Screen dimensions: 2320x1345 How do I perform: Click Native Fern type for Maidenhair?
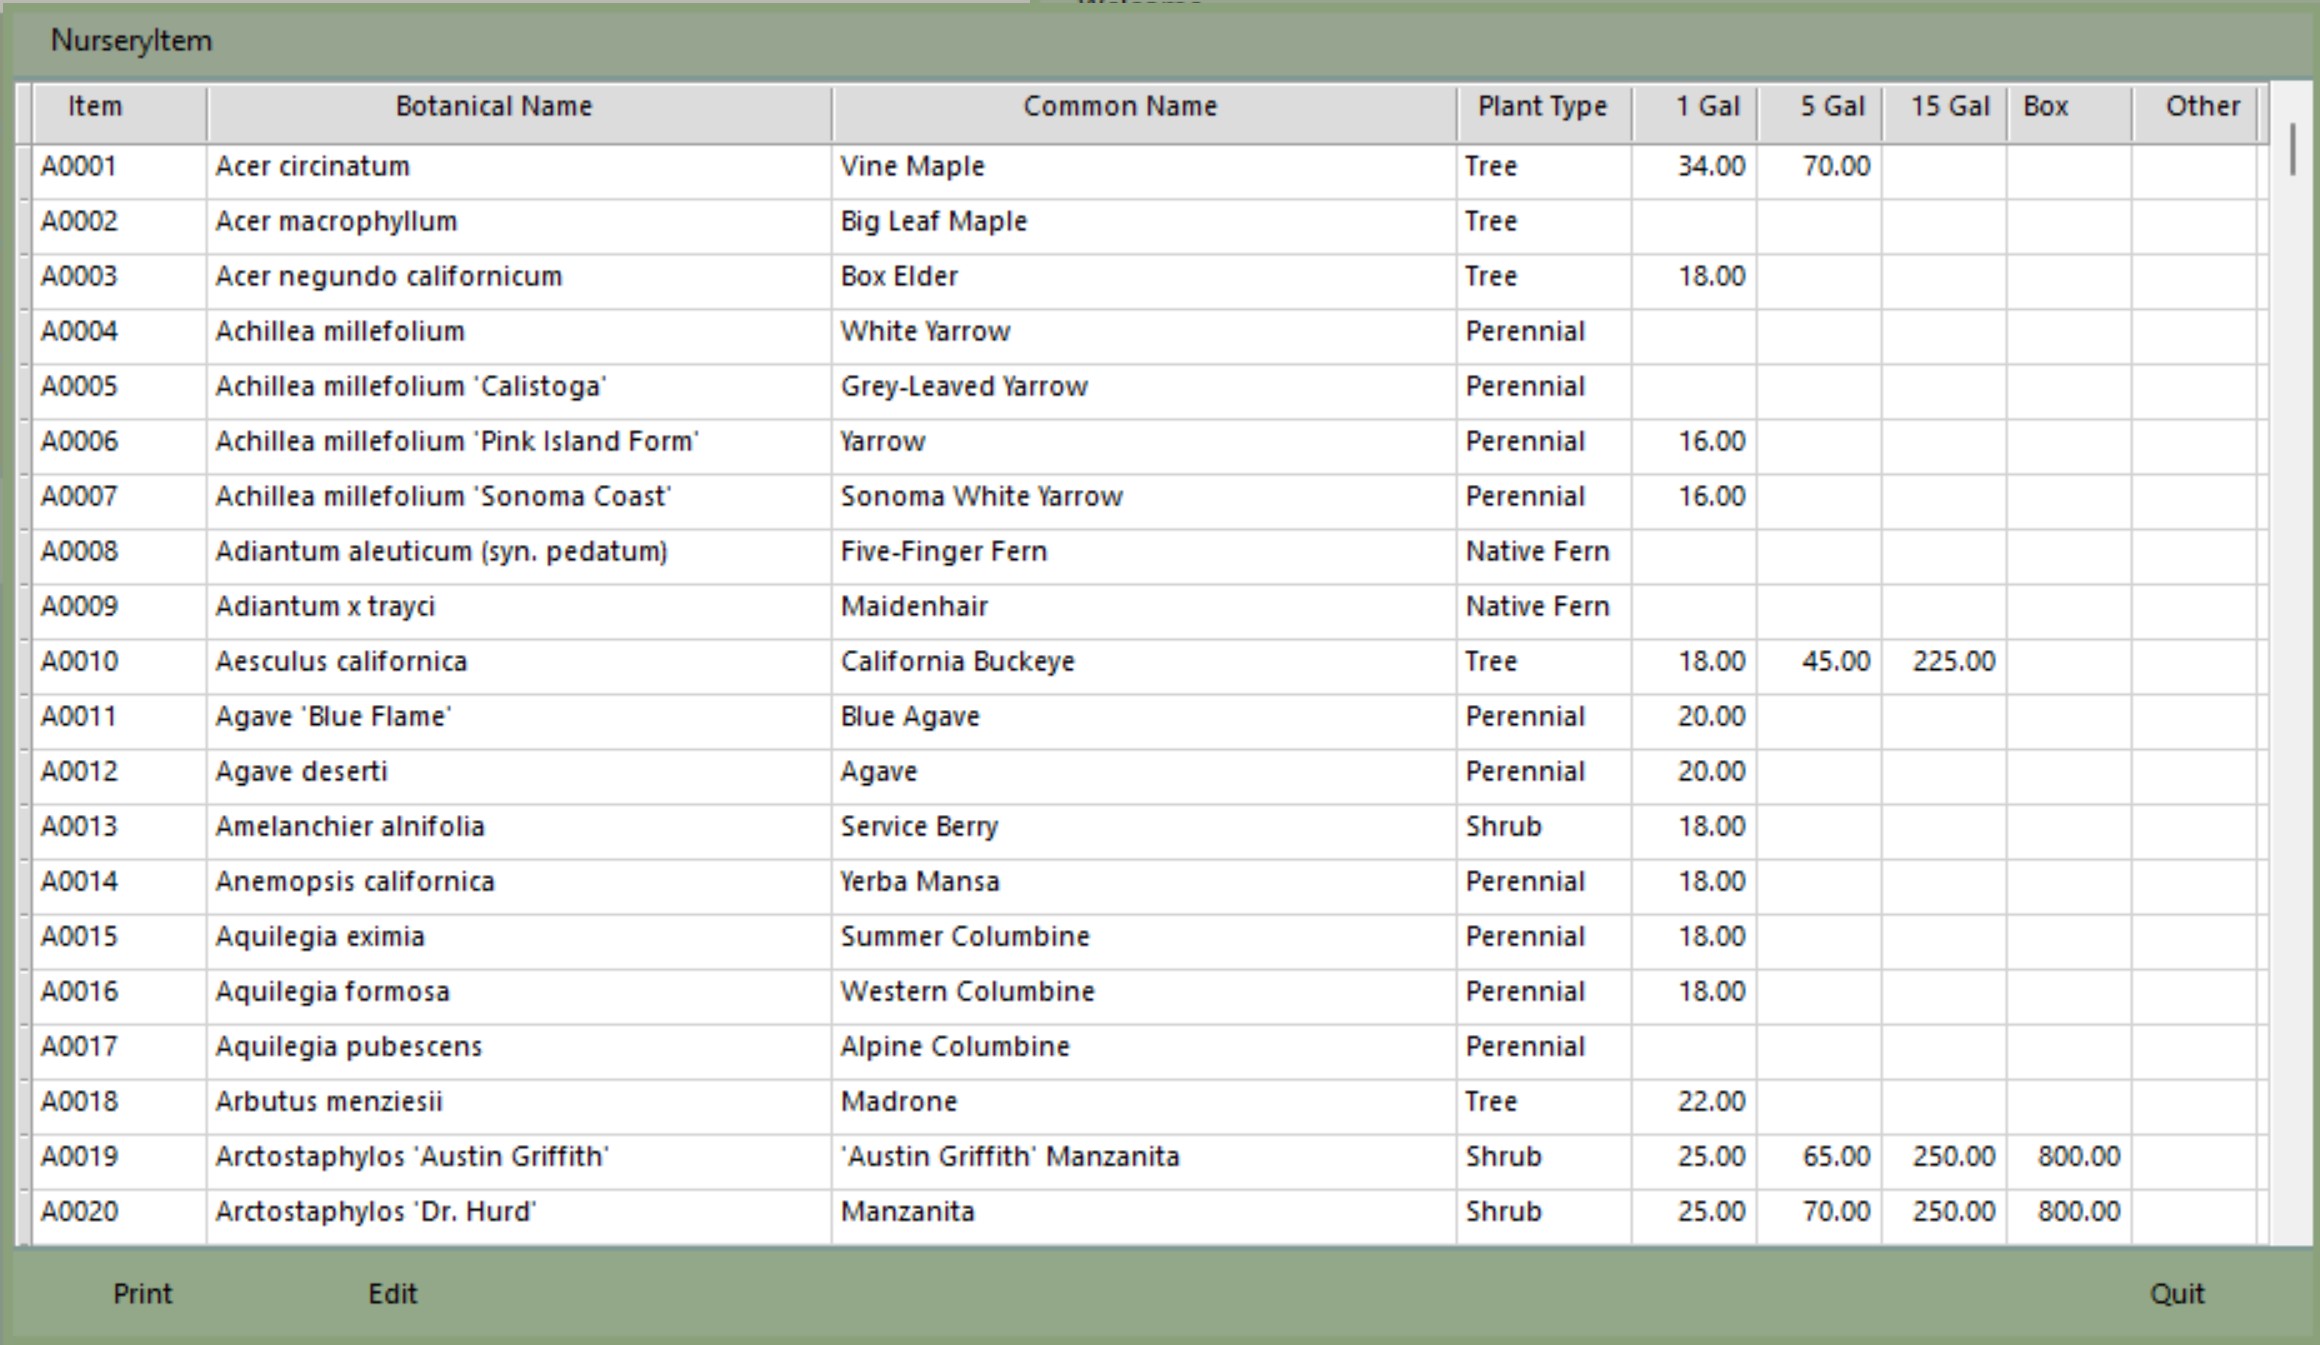pos(1537,606)
